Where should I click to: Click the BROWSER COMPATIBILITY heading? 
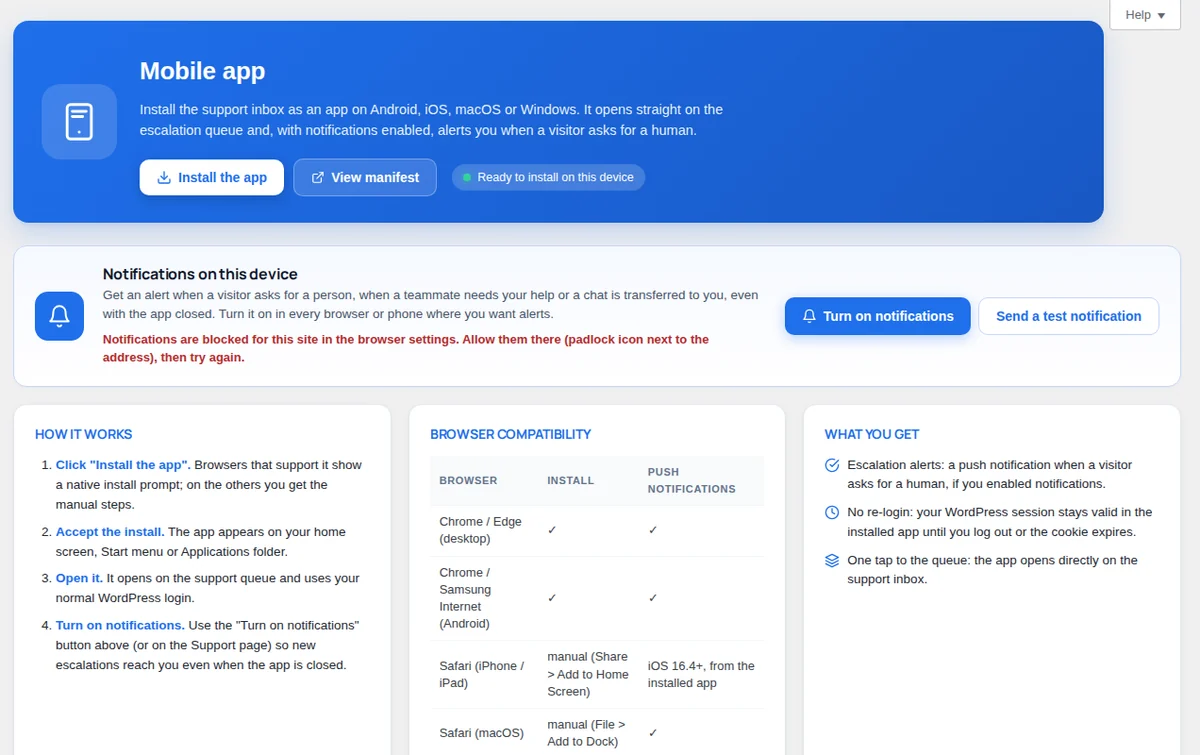click(x=511, y=434)
